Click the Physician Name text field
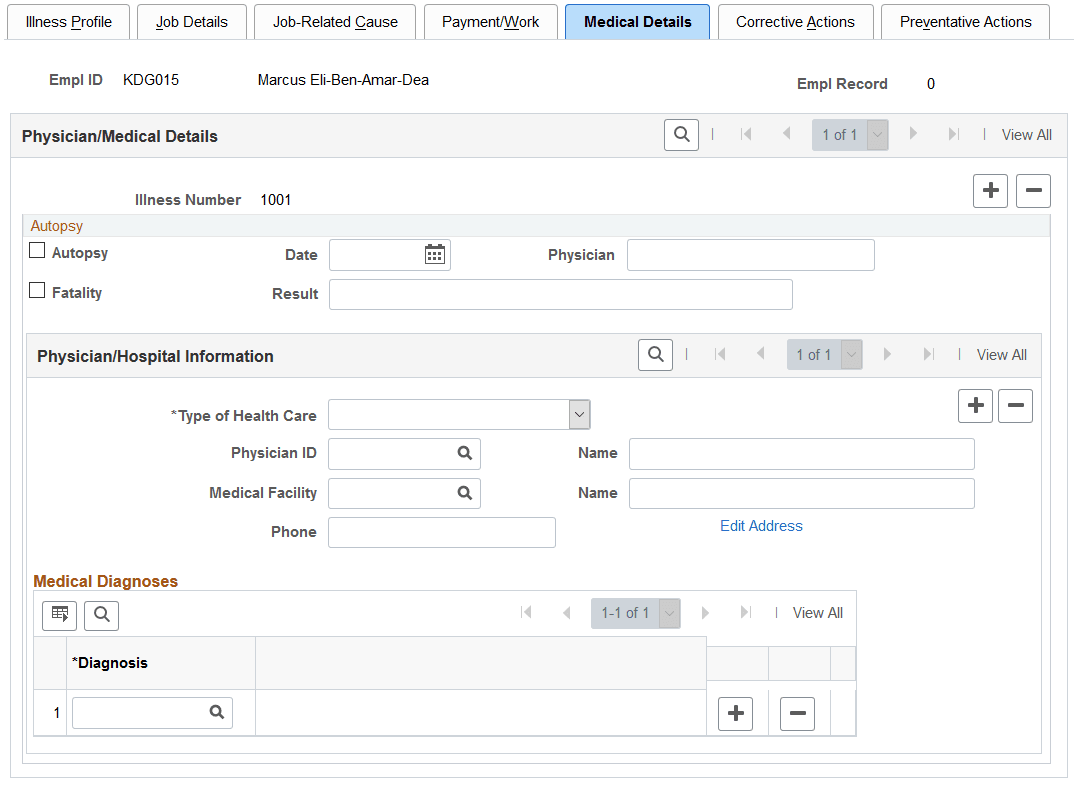This screenshot has height=786, width=1074. pyautogui.click(x=801, y=454)
